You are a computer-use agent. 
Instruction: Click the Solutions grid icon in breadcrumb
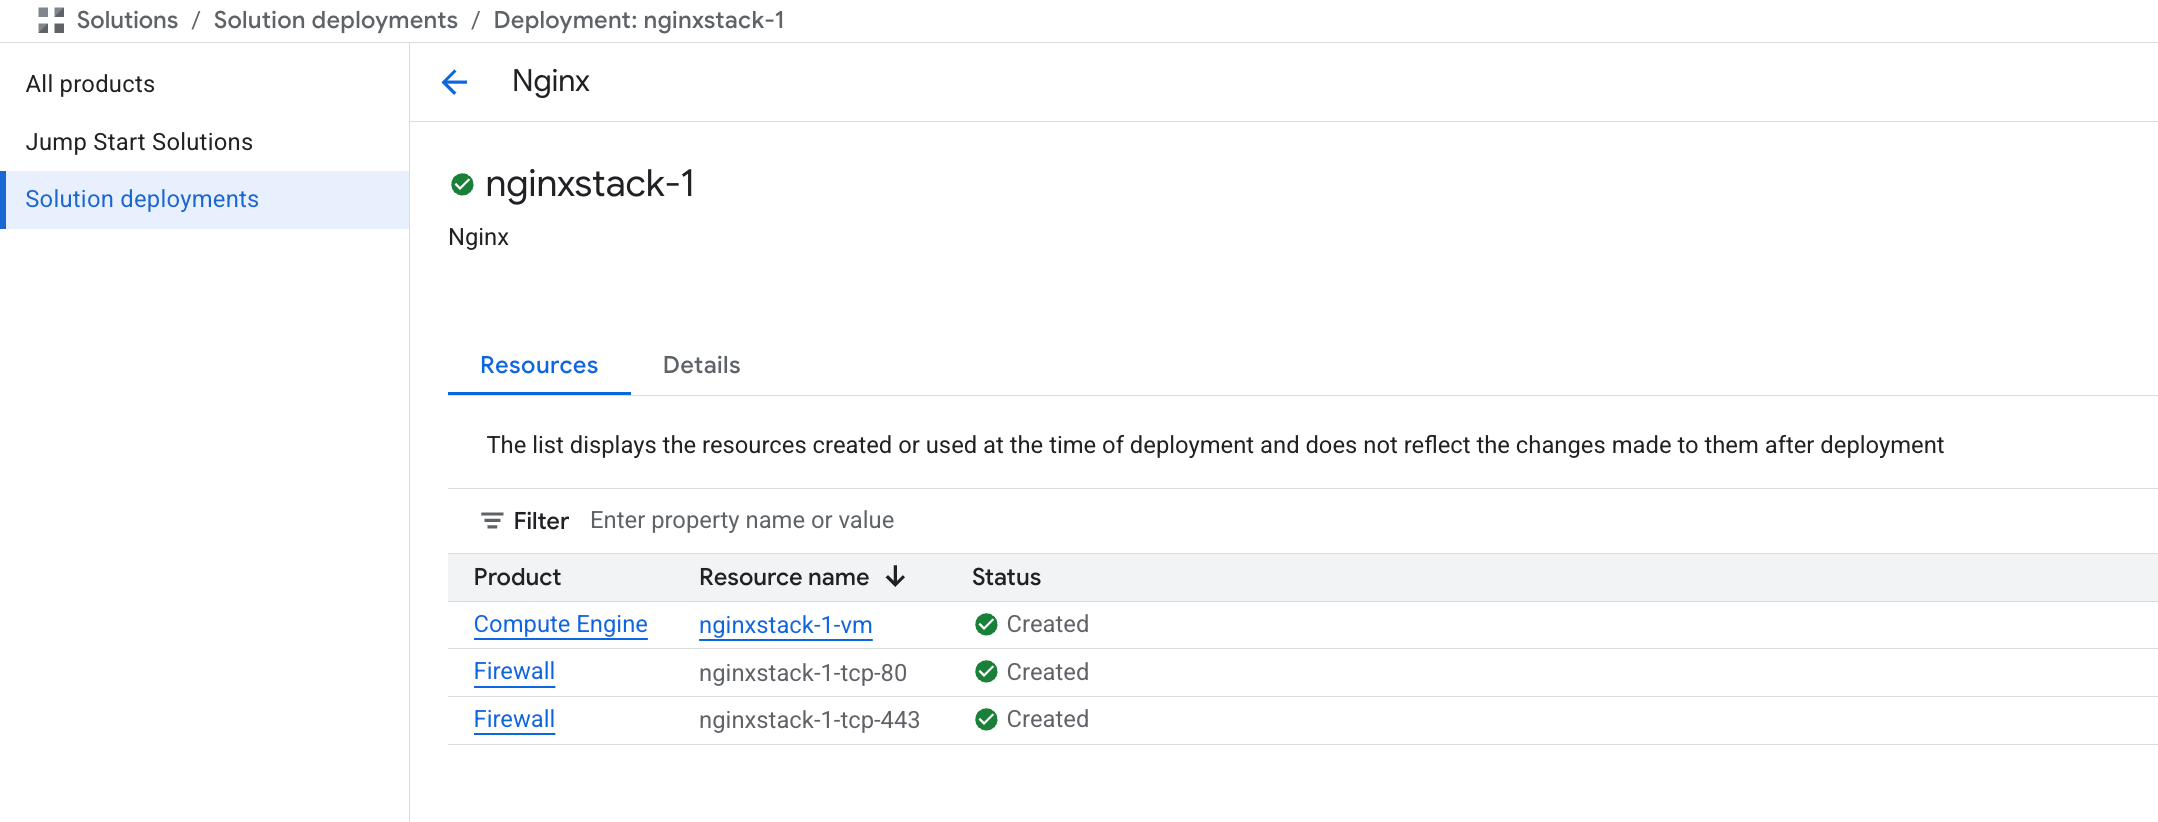click(51, 20)
